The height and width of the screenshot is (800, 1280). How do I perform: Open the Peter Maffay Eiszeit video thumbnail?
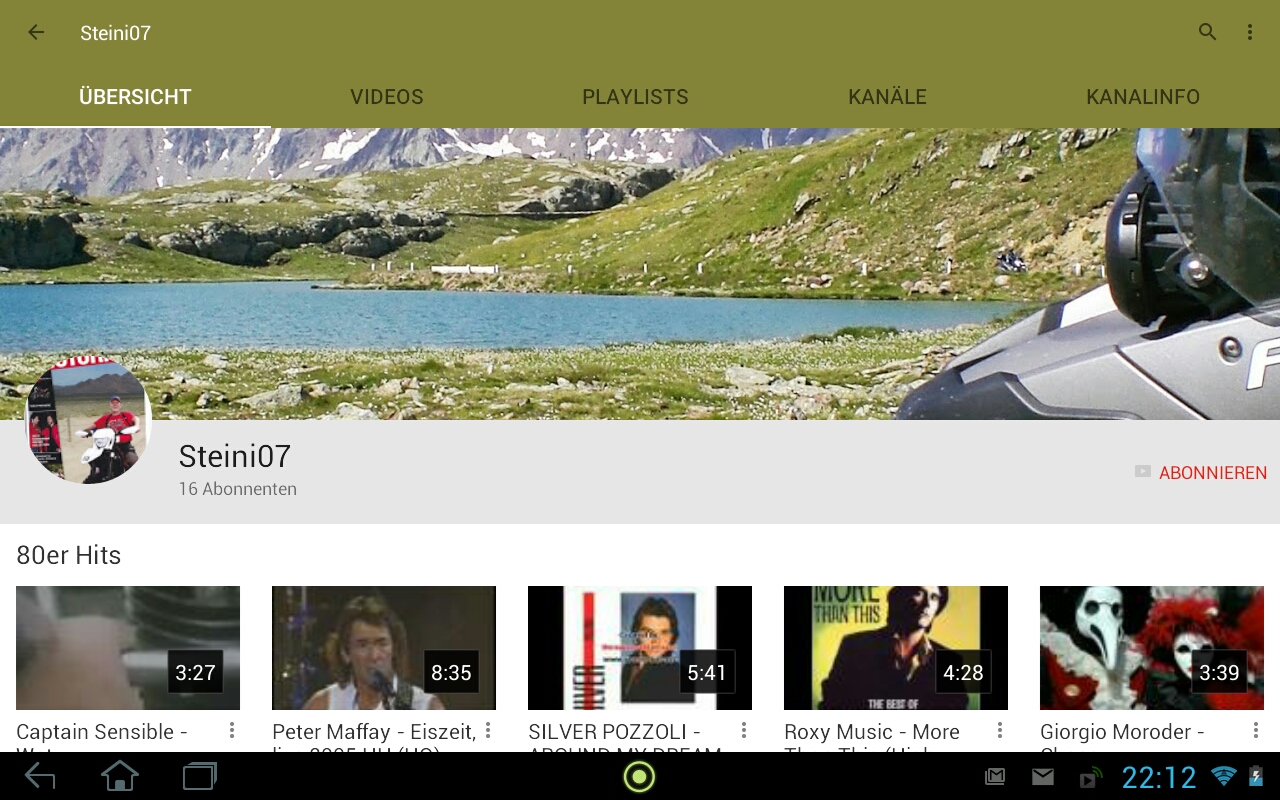point(384,648)
